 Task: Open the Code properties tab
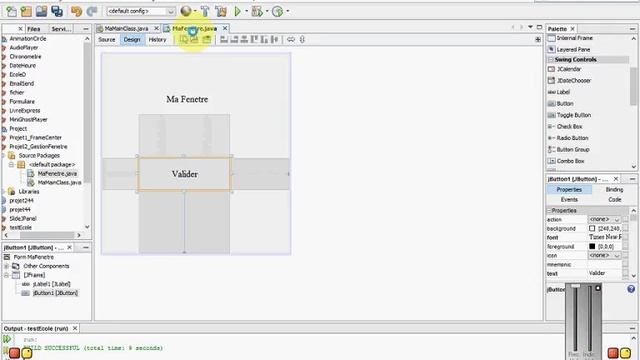point(615,200)
